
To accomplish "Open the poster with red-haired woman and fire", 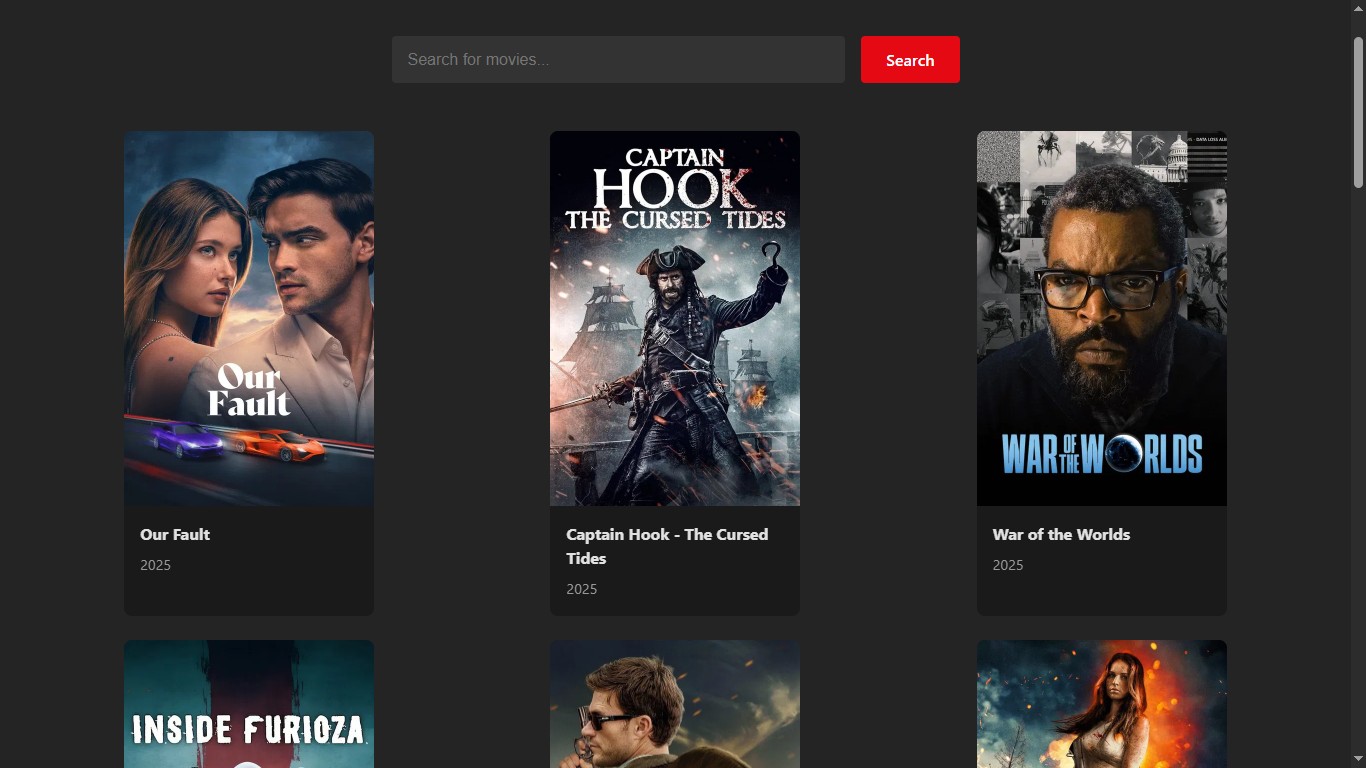I will pos(1102,704).
